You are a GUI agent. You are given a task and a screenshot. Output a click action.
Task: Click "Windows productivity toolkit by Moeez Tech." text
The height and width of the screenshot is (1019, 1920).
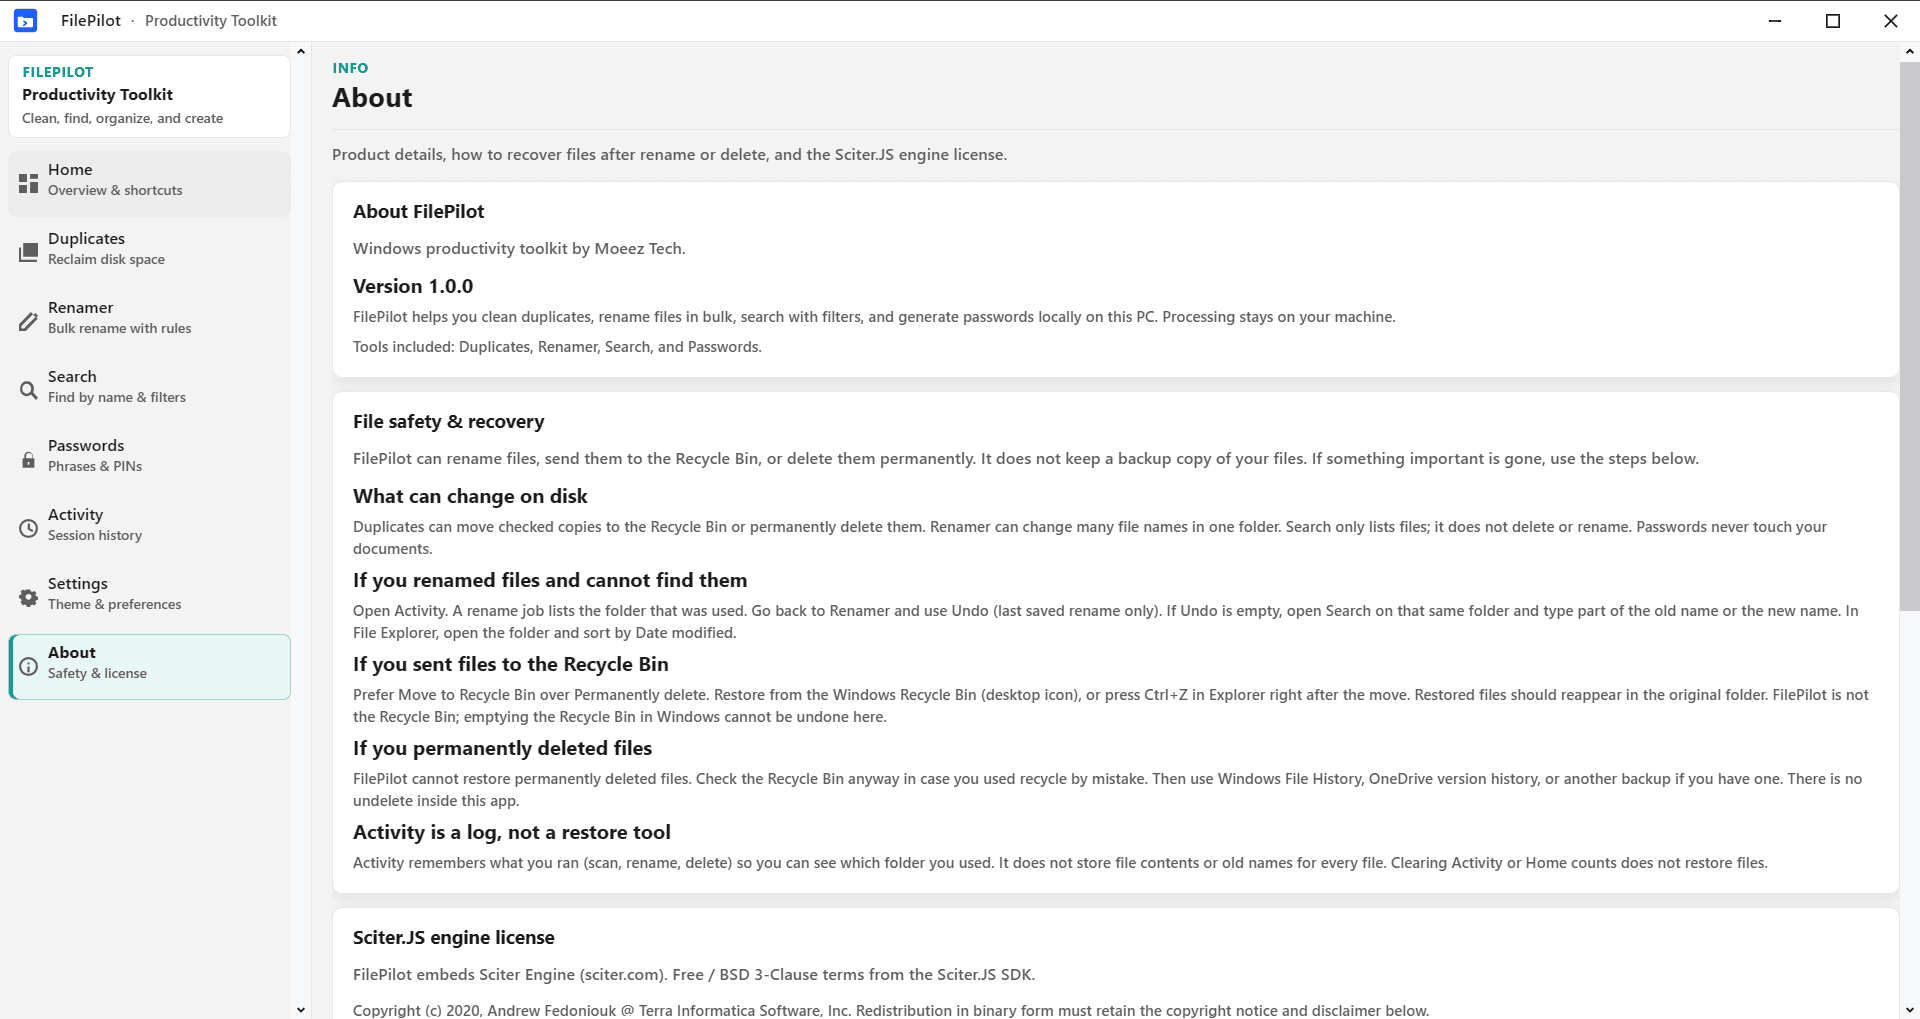(x=519, y=249)
